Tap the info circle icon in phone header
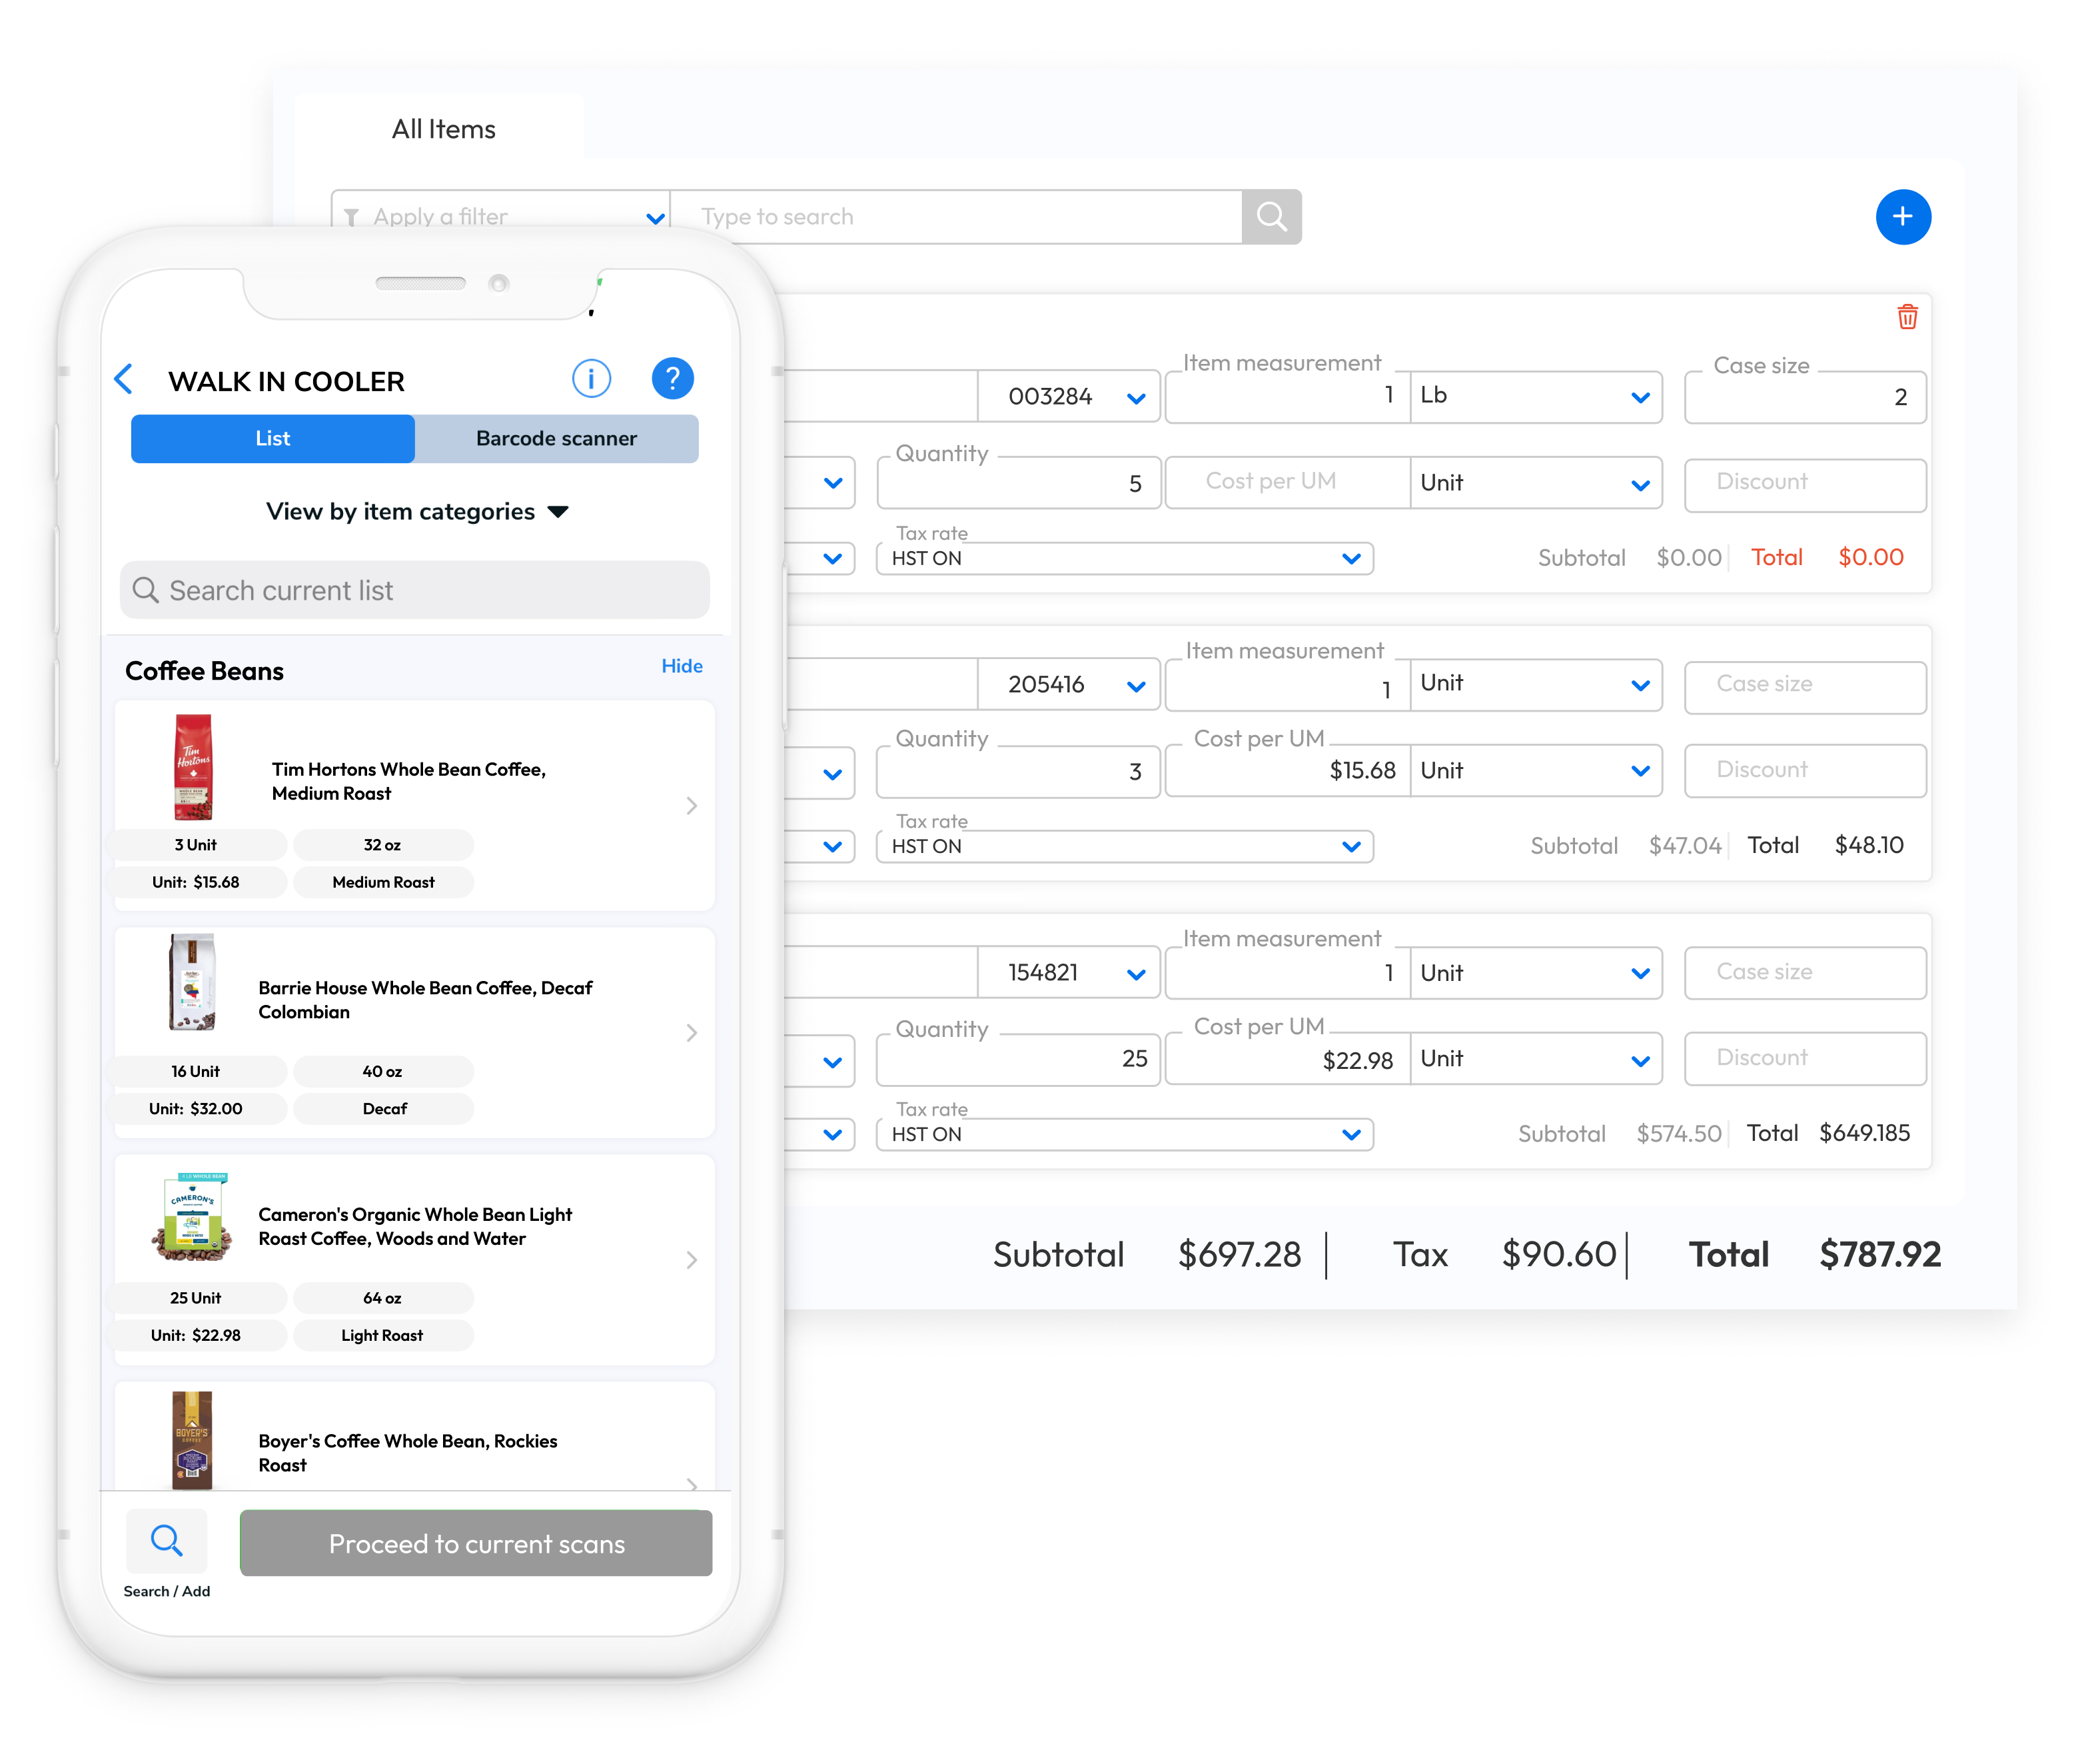 coord(591,379)
